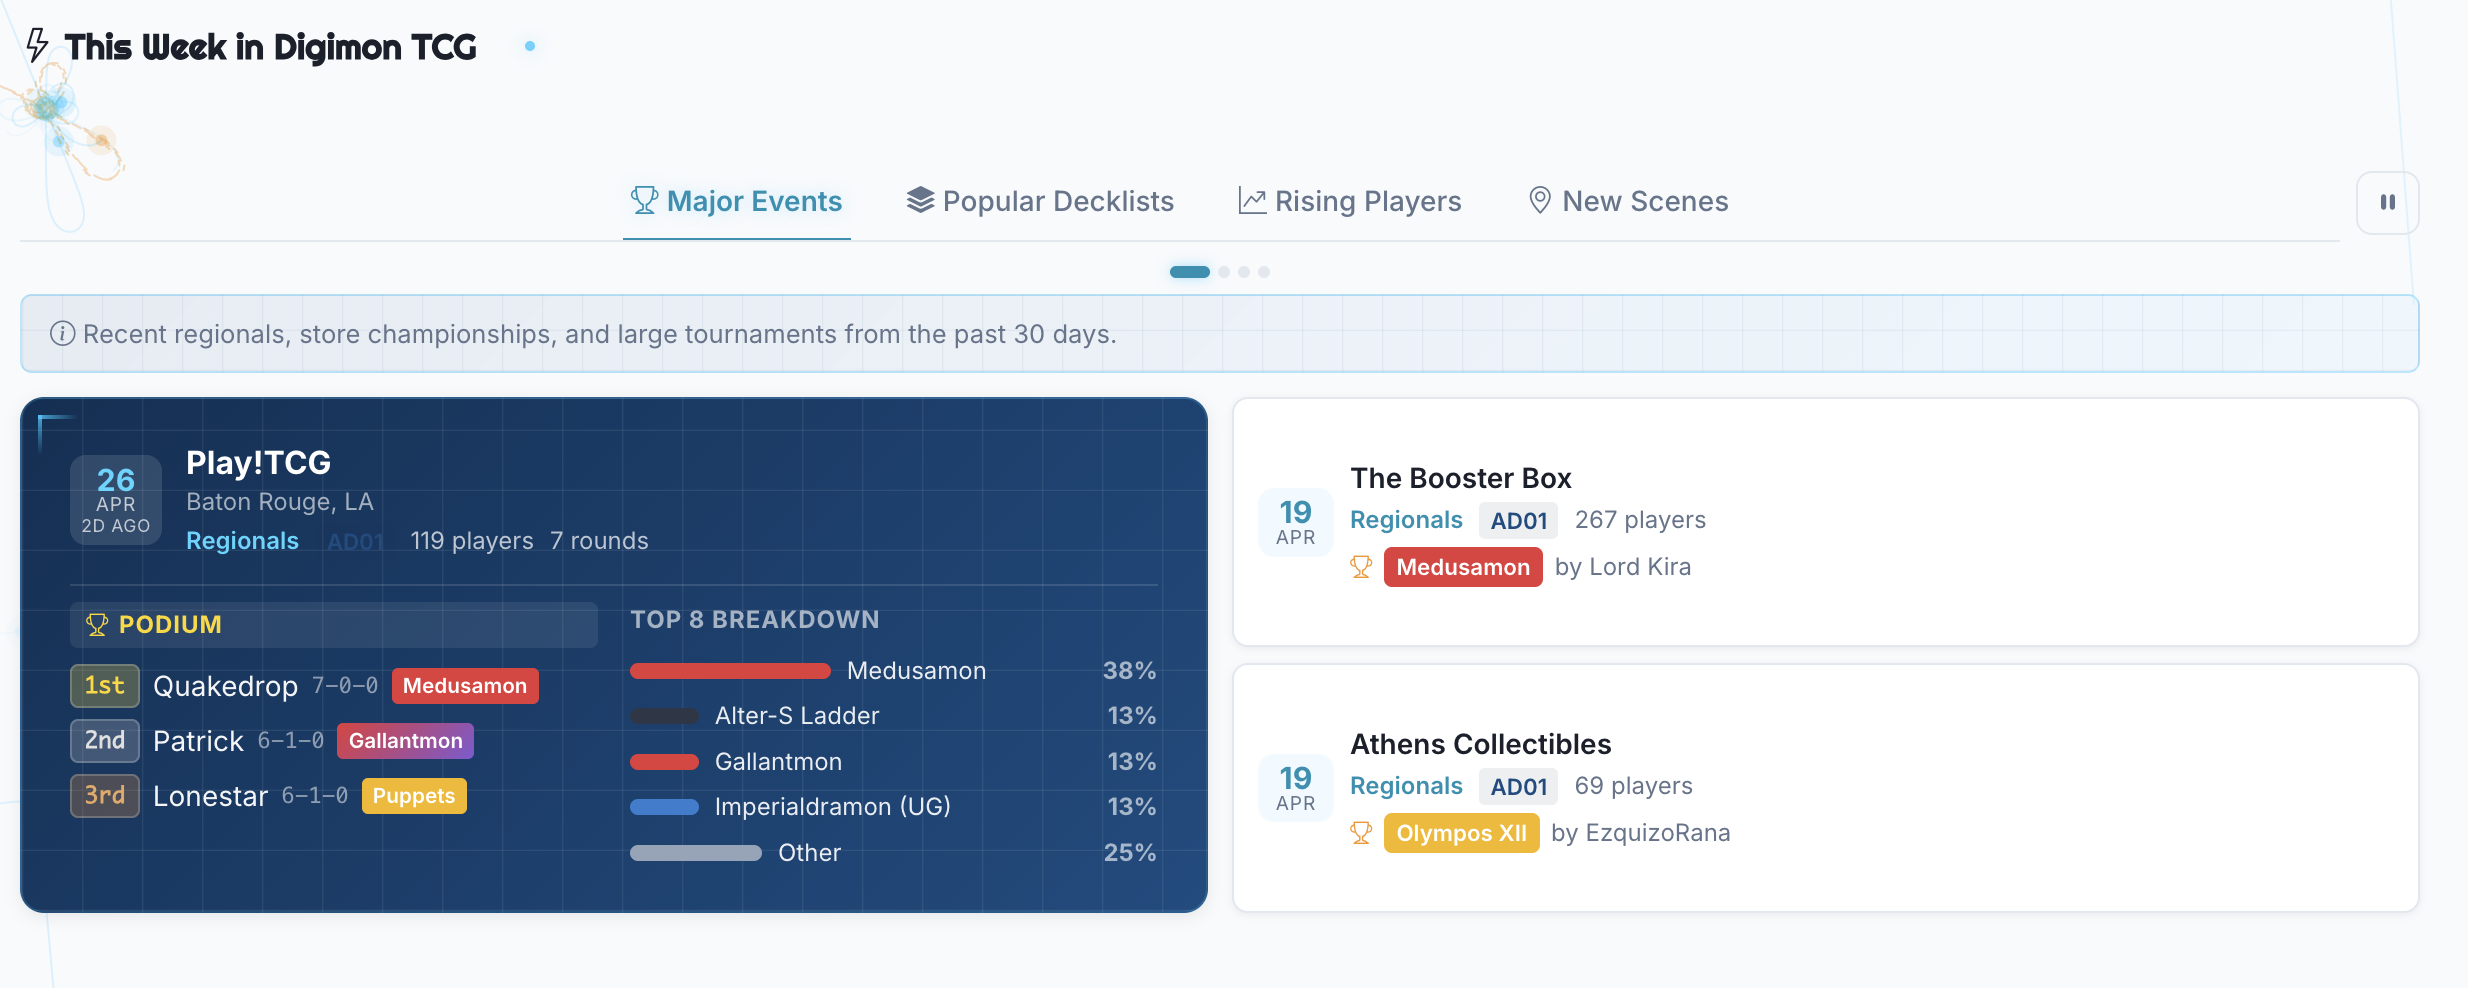Image resolution: width=2468 pixels, height=988 pixels.
Task: Click the Olympos XII deck tag
Action: point(1461,833)
